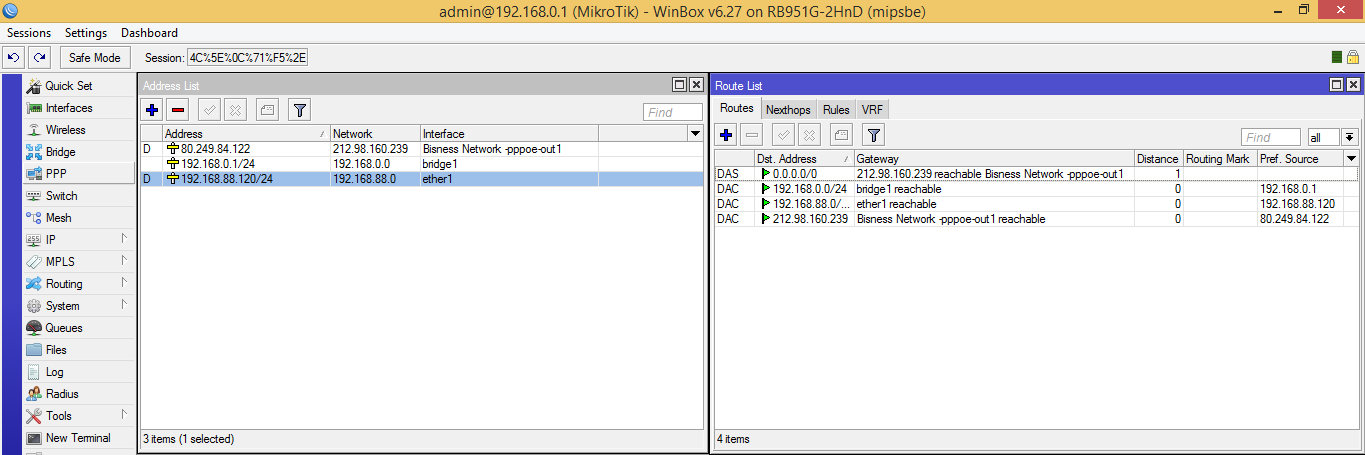Open column dropdown arrow in Route List header

(1352, 158)
